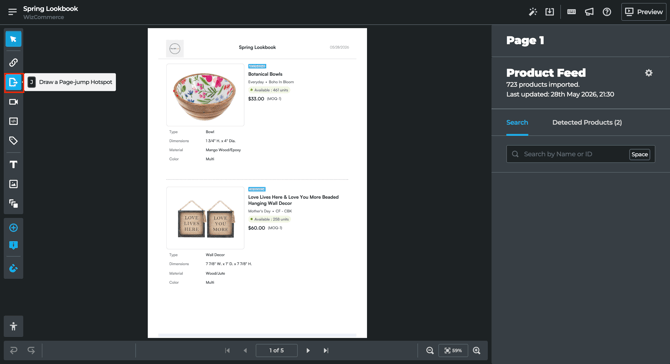Select the link hotspot tool
670x364 pixels.
[x=13, y=62]
